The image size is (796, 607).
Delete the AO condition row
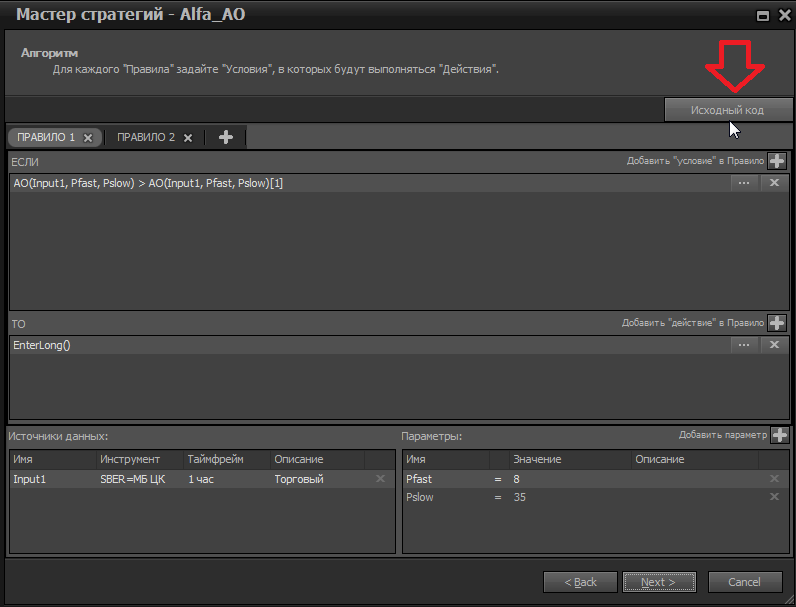[x=774, y=183]
